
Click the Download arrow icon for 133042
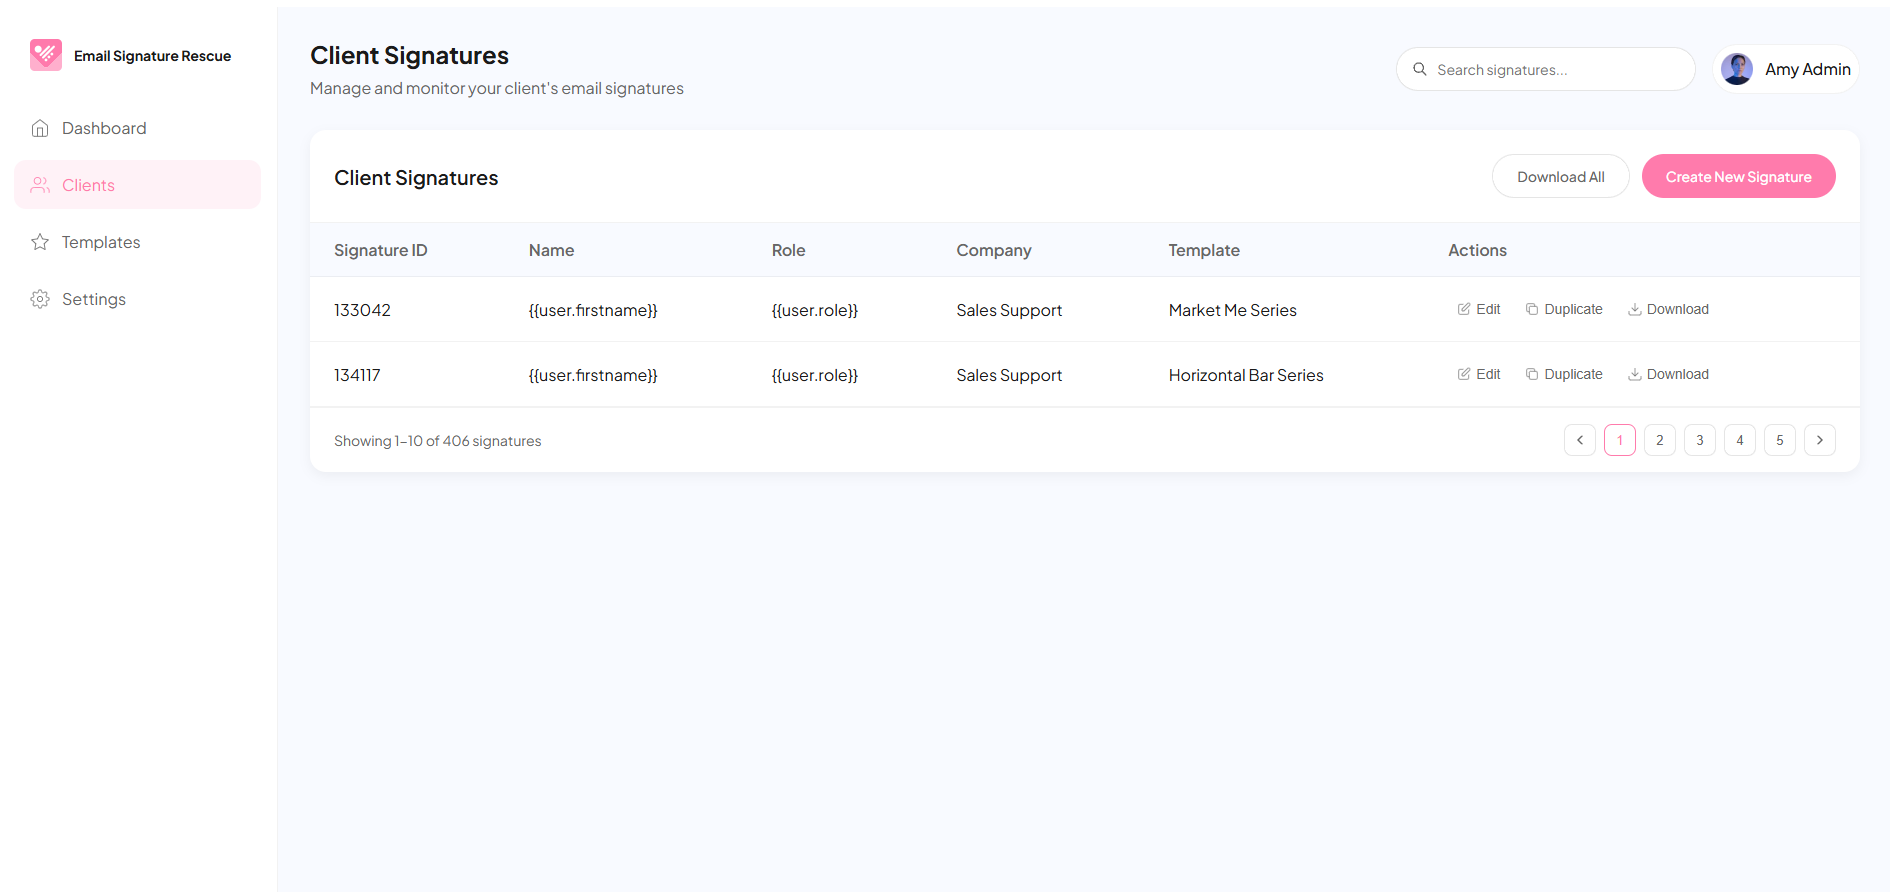tap(1635, 309)
